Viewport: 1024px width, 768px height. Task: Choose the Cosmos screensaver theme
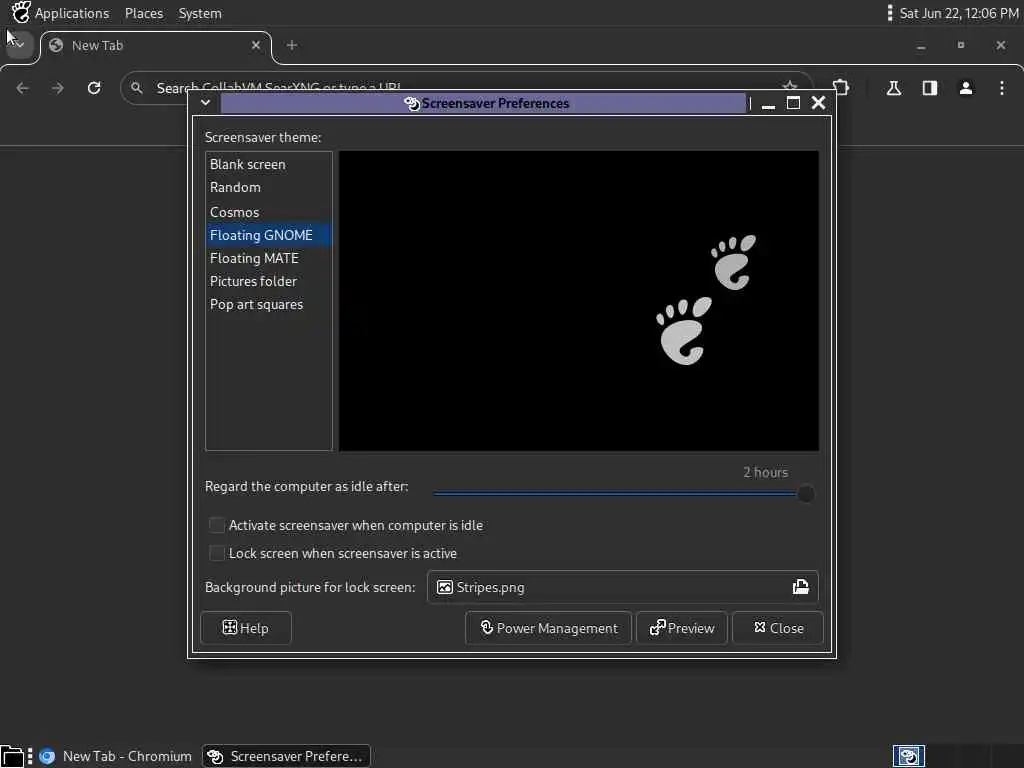[x=268, y=212]
